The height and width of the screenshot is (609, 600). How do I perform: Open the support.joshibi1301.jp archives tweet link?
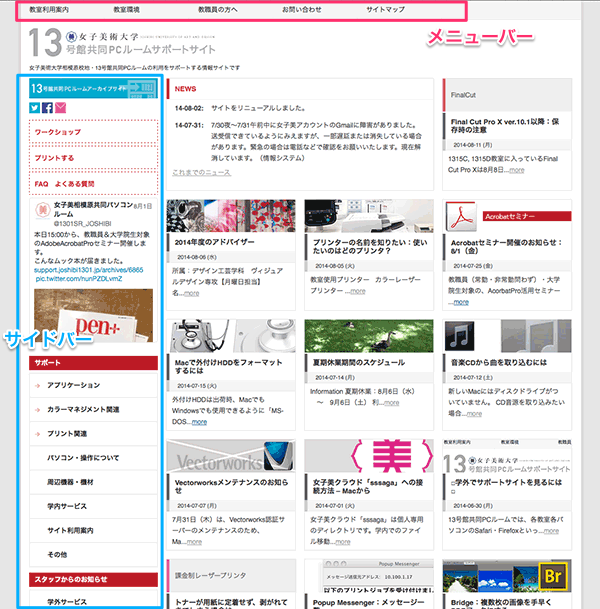pos(89,270)
